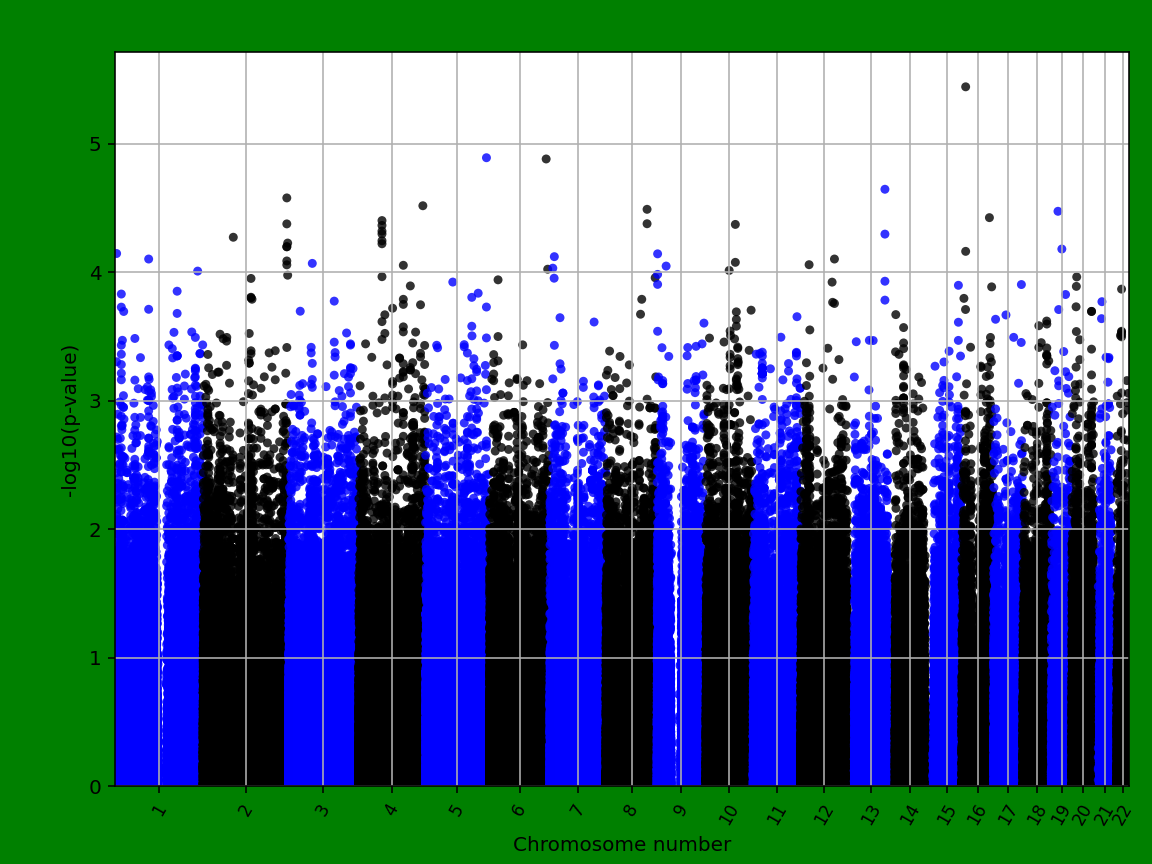Select the highest point above chromosome 15
The height and width of the screenshot is (864, 1152).
coord(966,87)
